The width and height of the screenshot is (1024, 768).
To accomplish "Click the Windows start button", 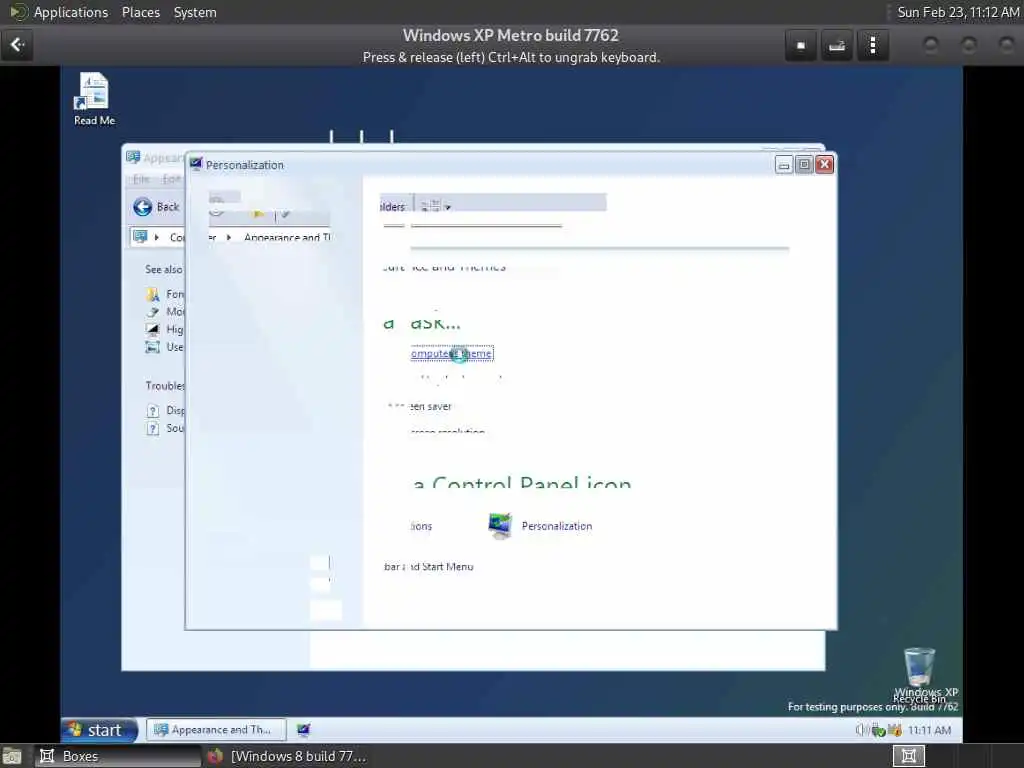I will (99, 730).
